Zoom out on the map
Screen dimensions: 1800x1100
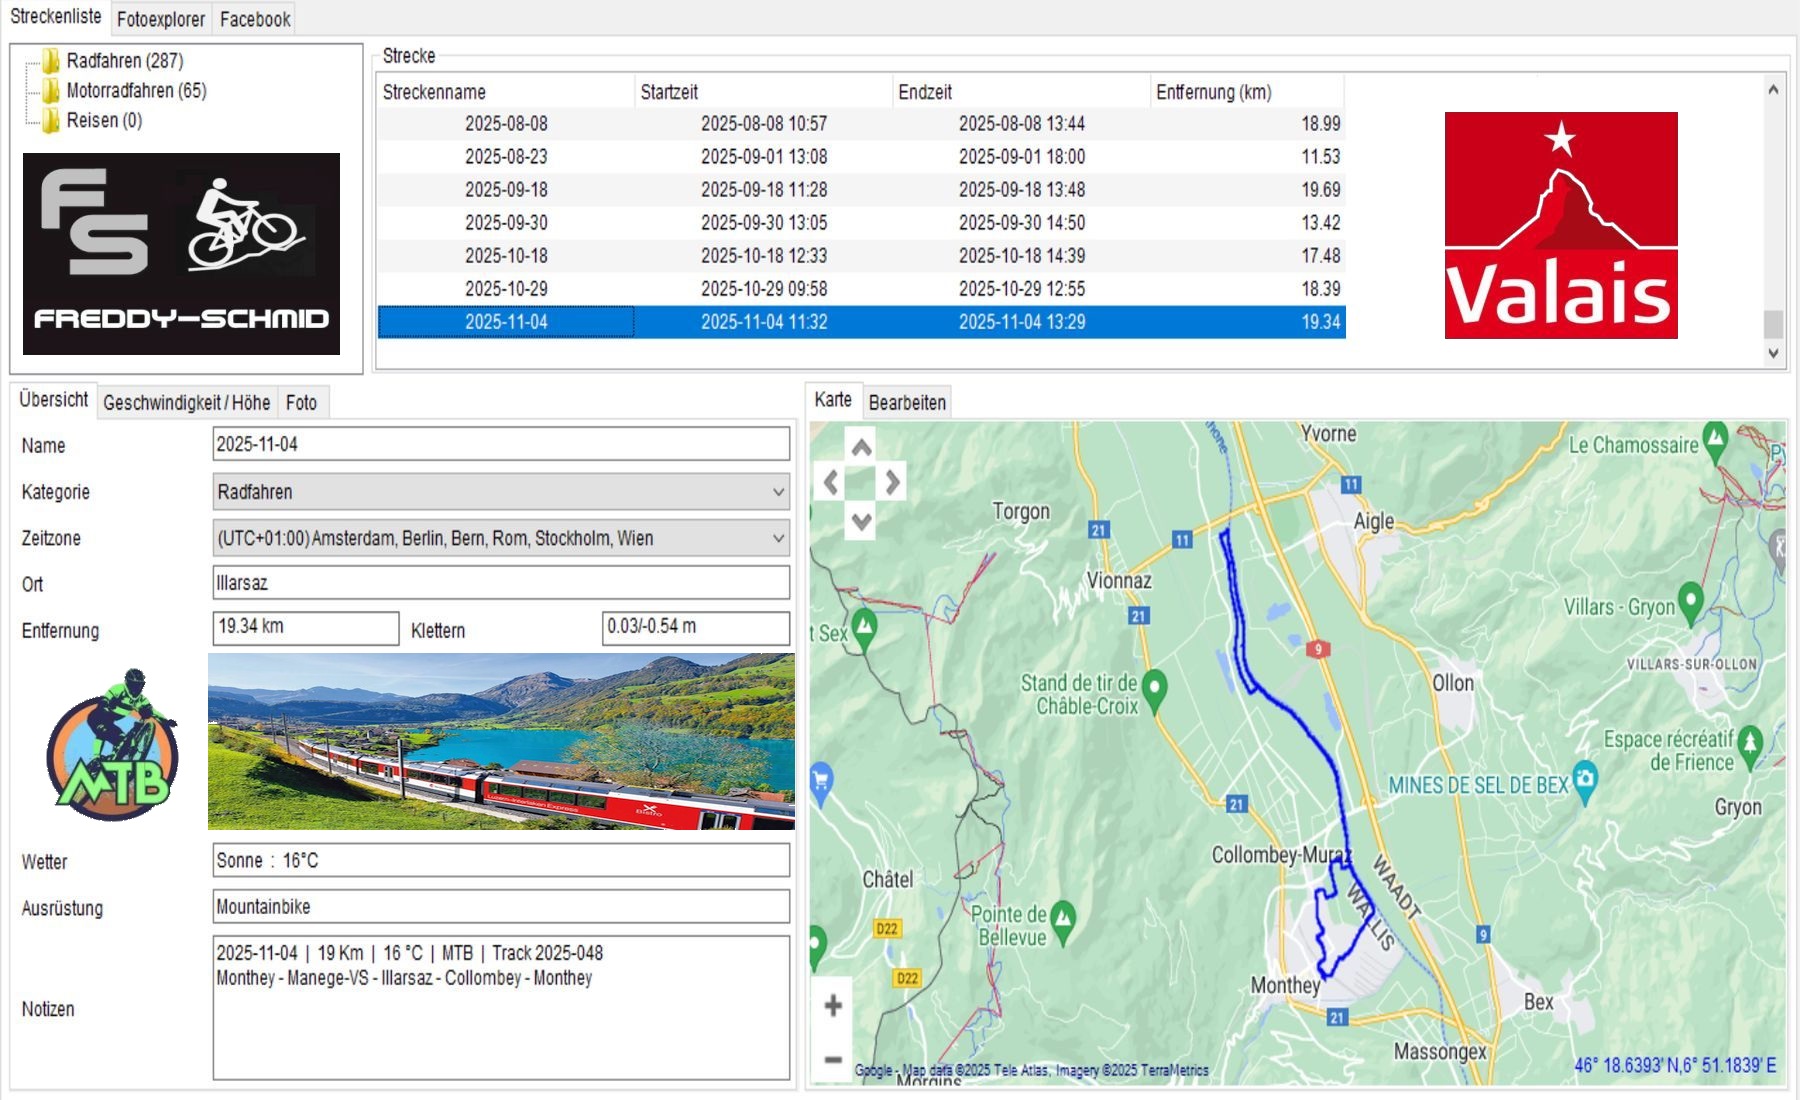click(x=832, y=1058)
